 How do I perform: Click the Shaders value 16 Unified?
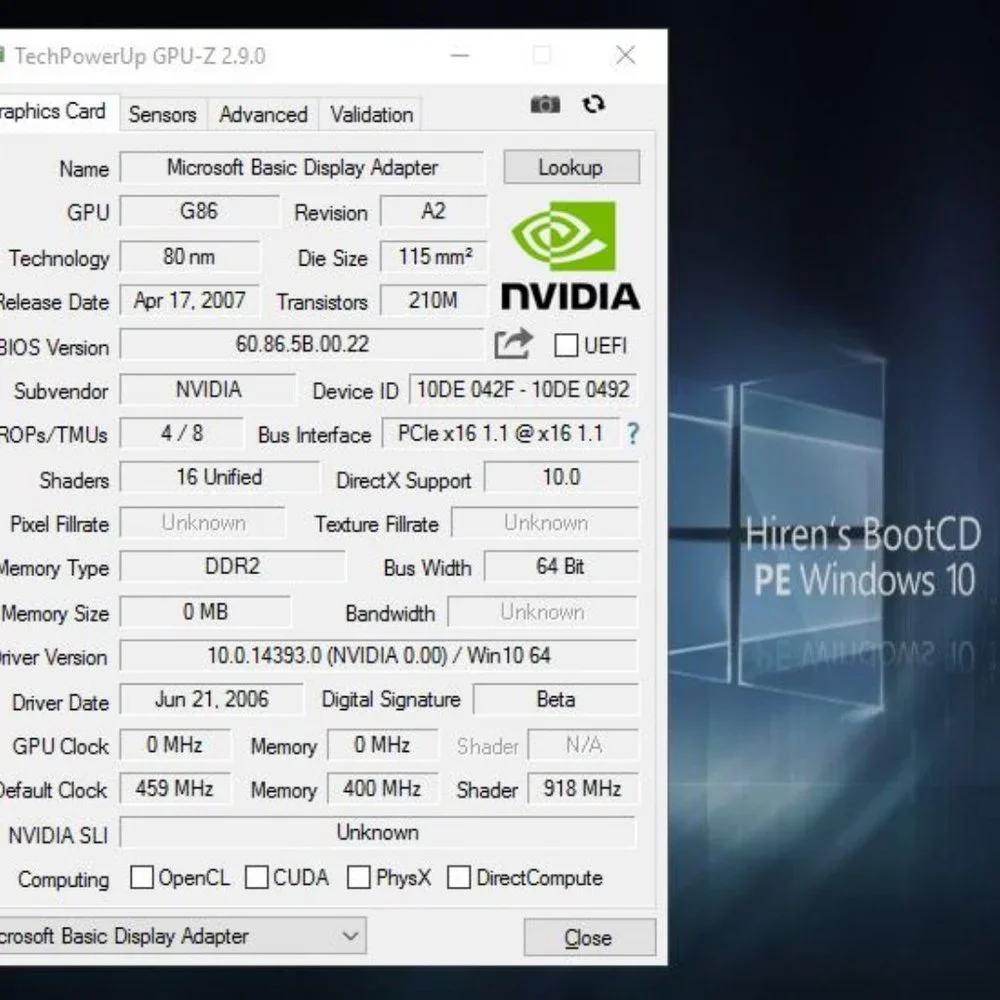[219, 477]
